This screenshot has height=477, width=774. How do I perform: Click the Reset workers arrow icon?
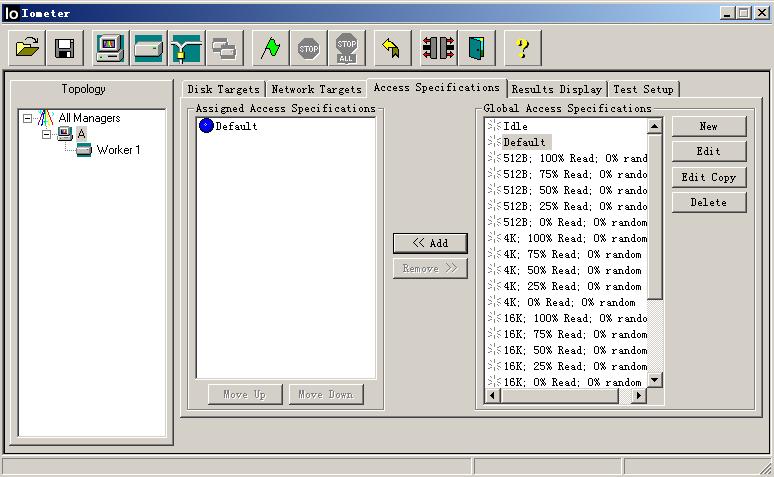(392, 47)
